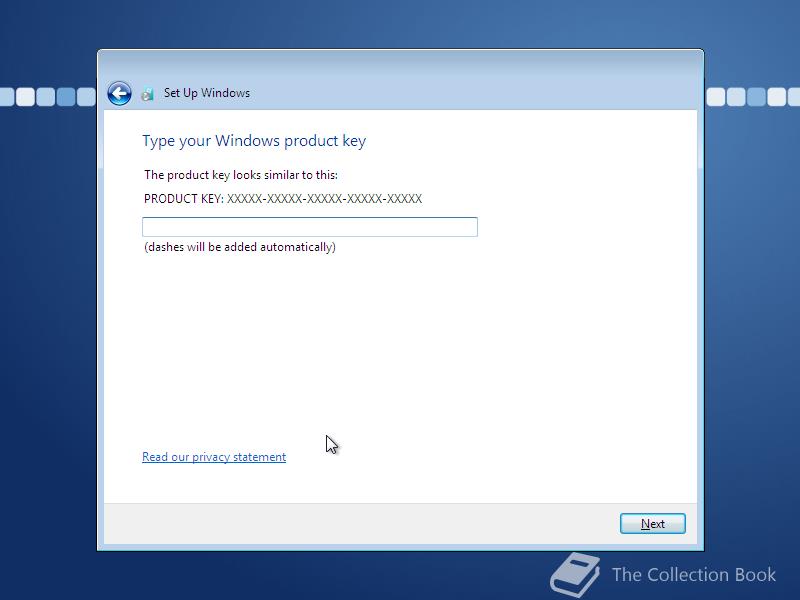The image size is (800, 600).
Task: Click the Set Up Windows title text
Action: (207, 93)
